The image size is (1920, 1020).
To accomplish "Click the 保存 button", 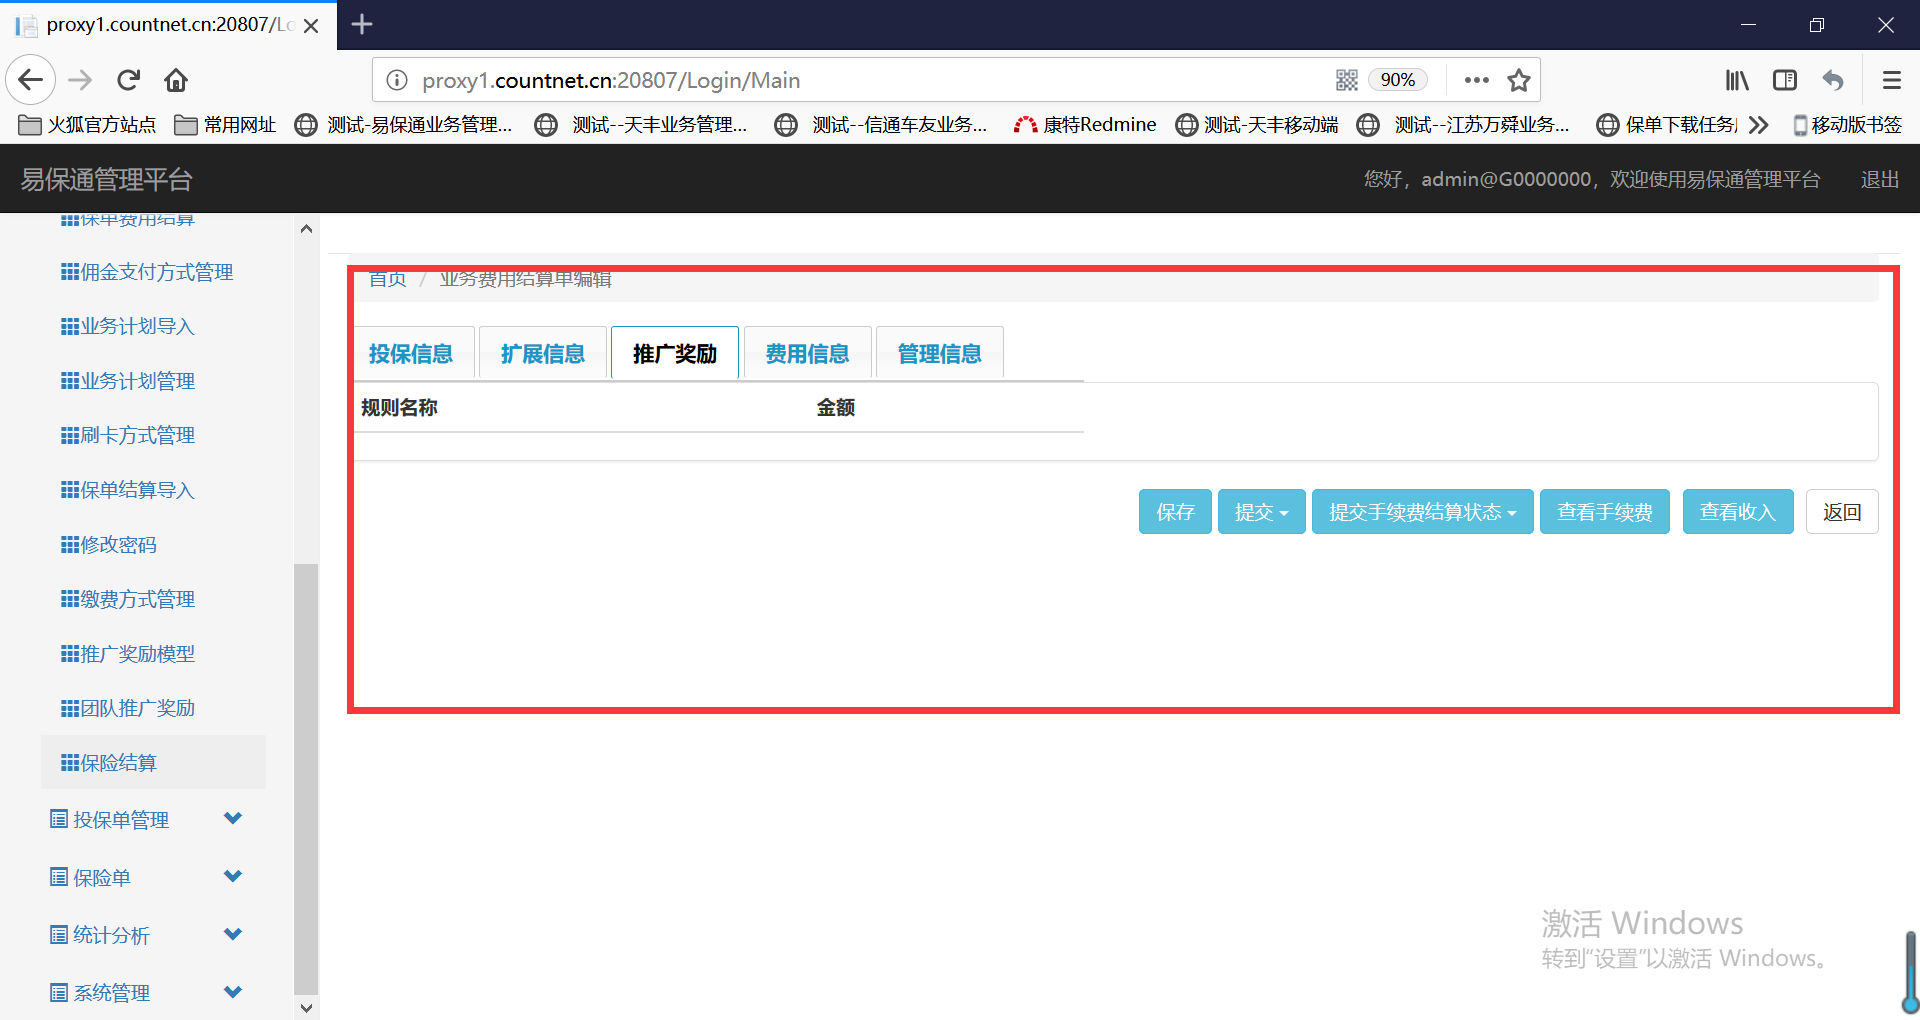I will [1175, 512].
